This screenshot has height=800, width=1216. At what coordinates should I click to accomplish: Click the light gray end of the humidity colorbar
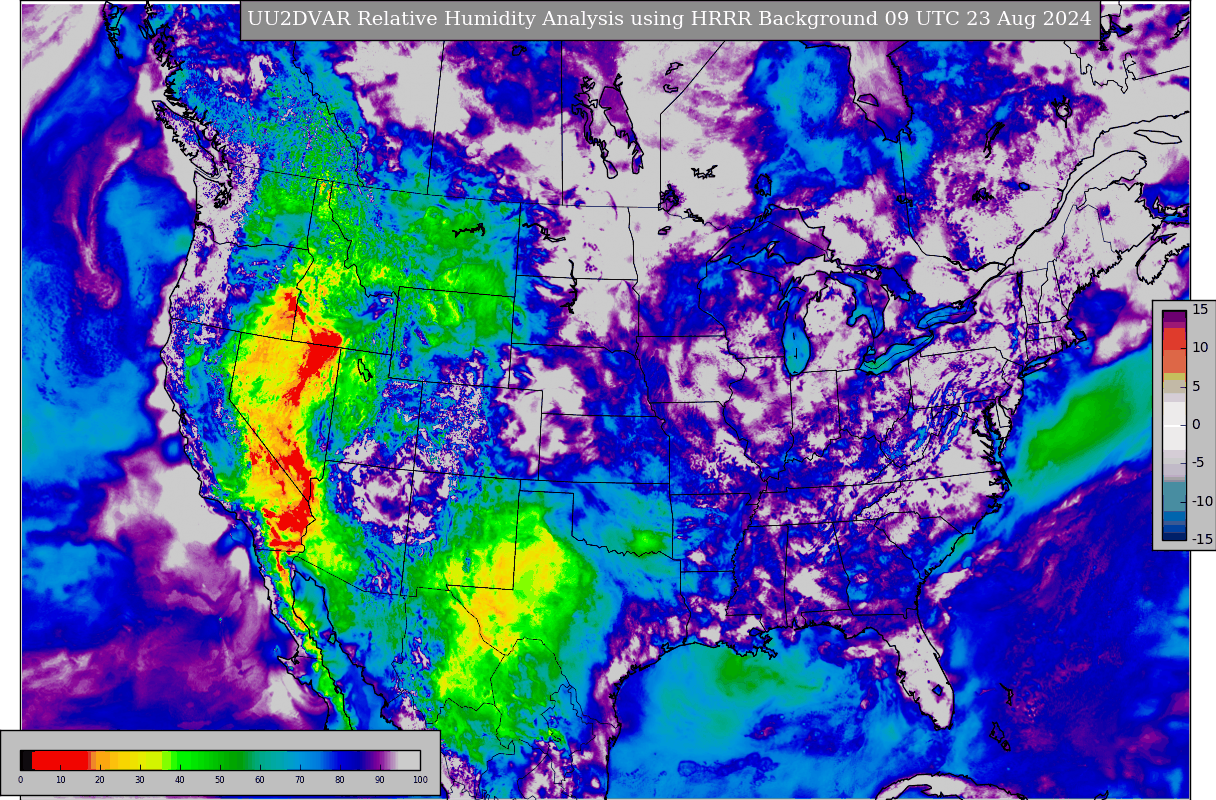tap(409, 760)
